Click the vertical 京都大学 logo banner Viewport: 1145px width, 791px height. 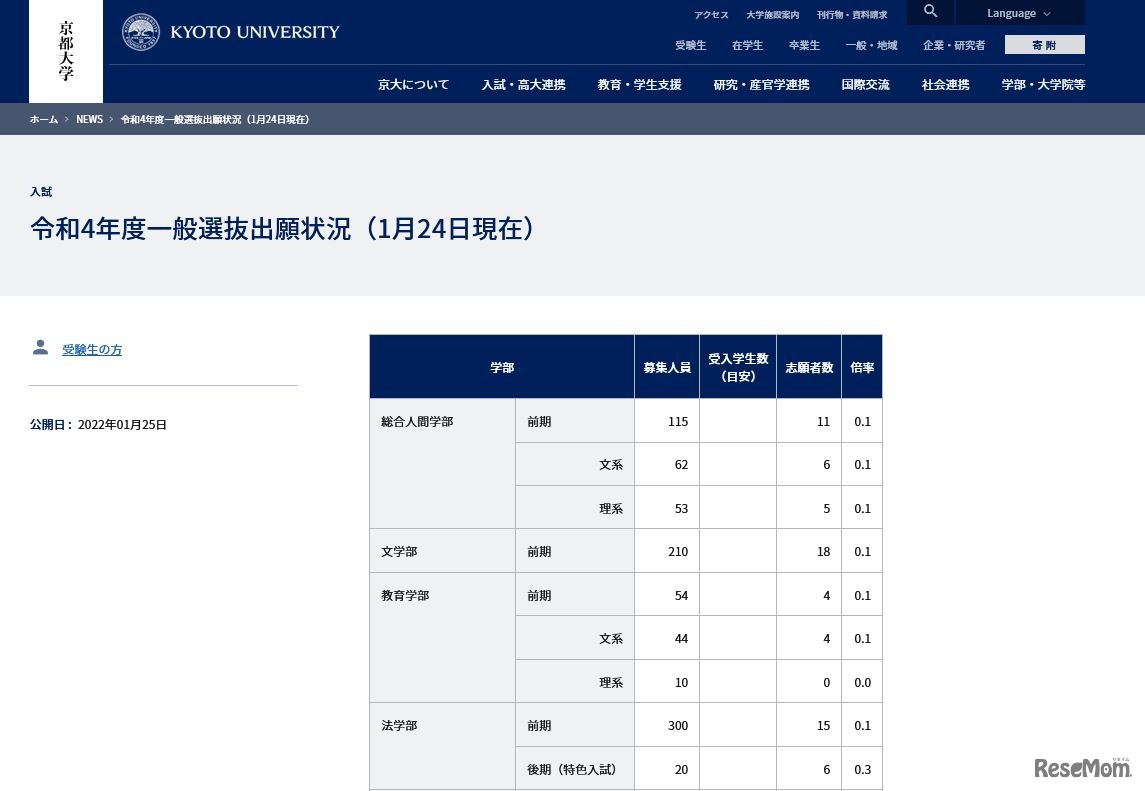tap(65, 51)
